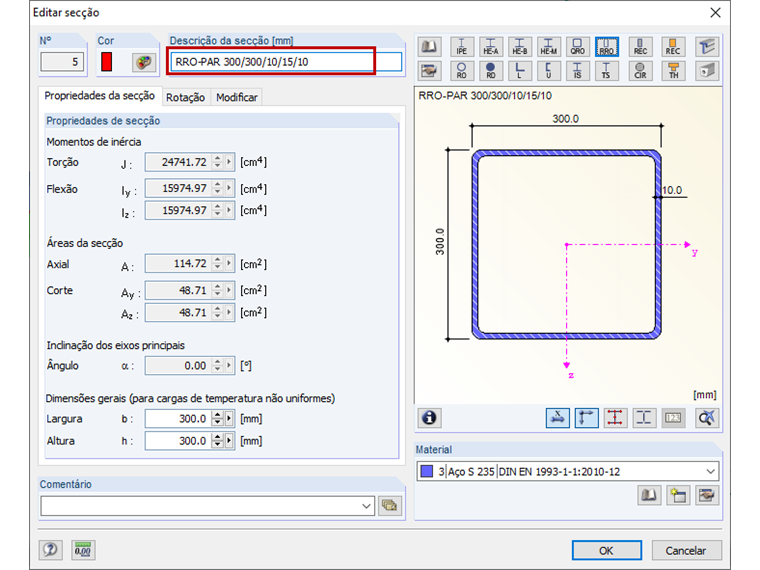Select the gray REC rectangular section

640,47
